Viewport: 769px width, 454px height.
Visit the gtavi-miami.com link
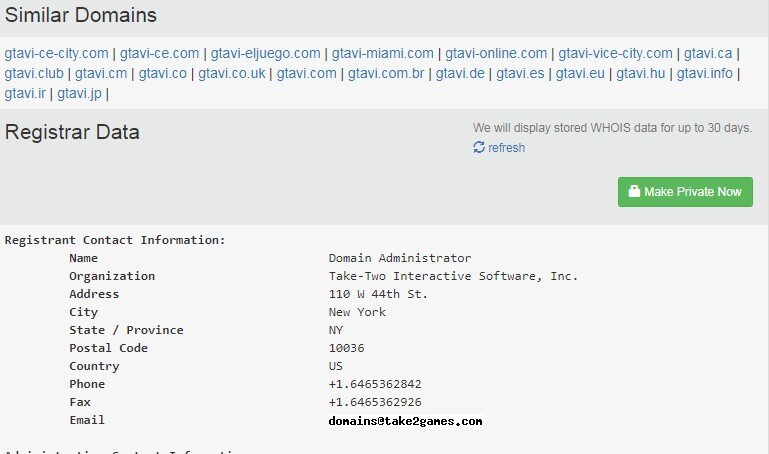(x=383, y=53)
